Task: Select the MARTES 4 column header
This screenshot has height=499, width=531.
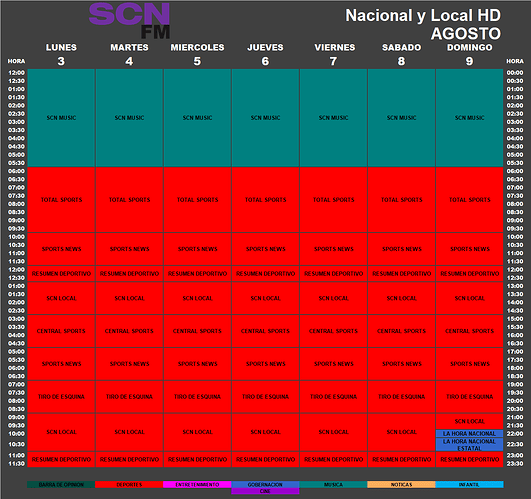Action: [129, 54]
